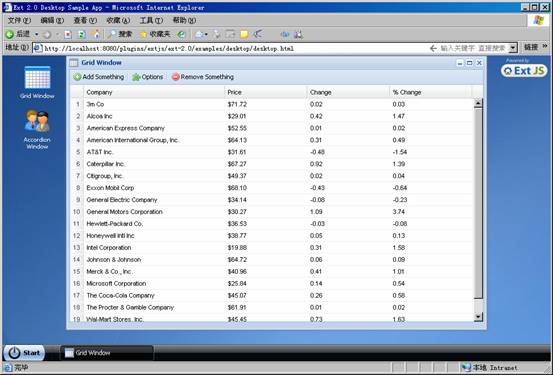Select the Alcoa Inc row
Screen dimensions: 553x375
[272, 116]
